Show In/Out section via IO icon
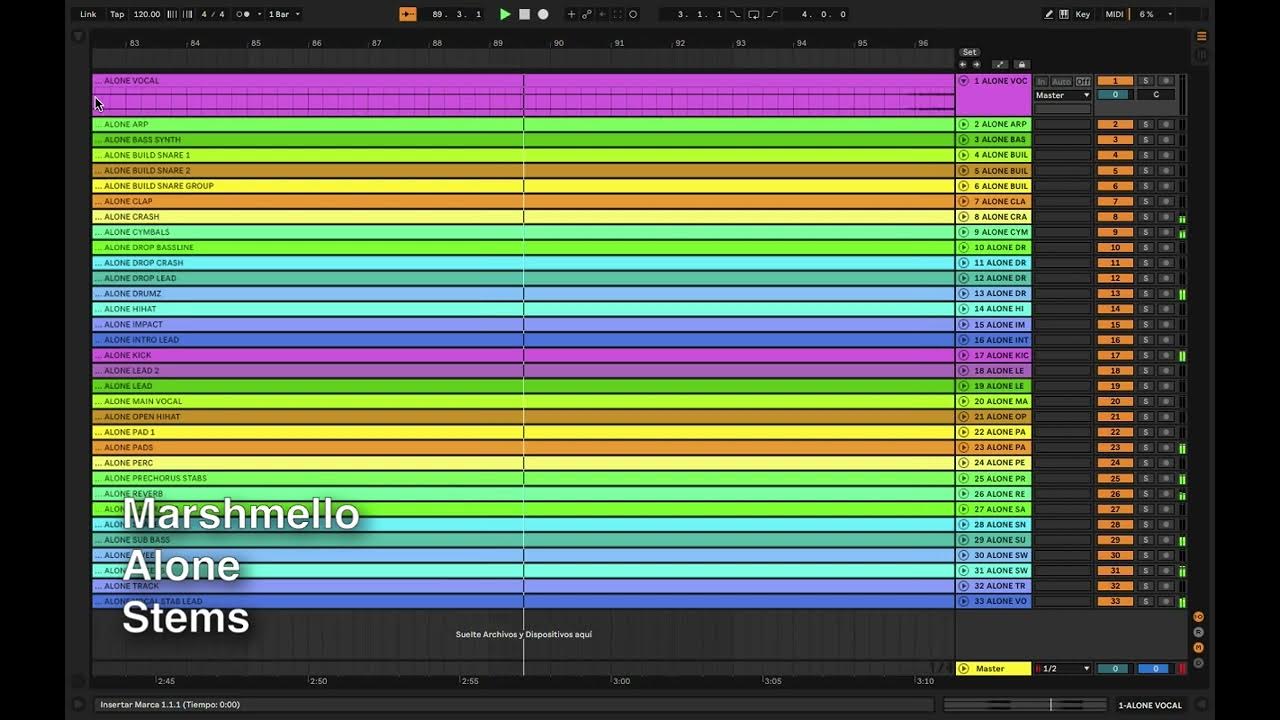This screenshot has width=1280, height=720. (1198, 617)
